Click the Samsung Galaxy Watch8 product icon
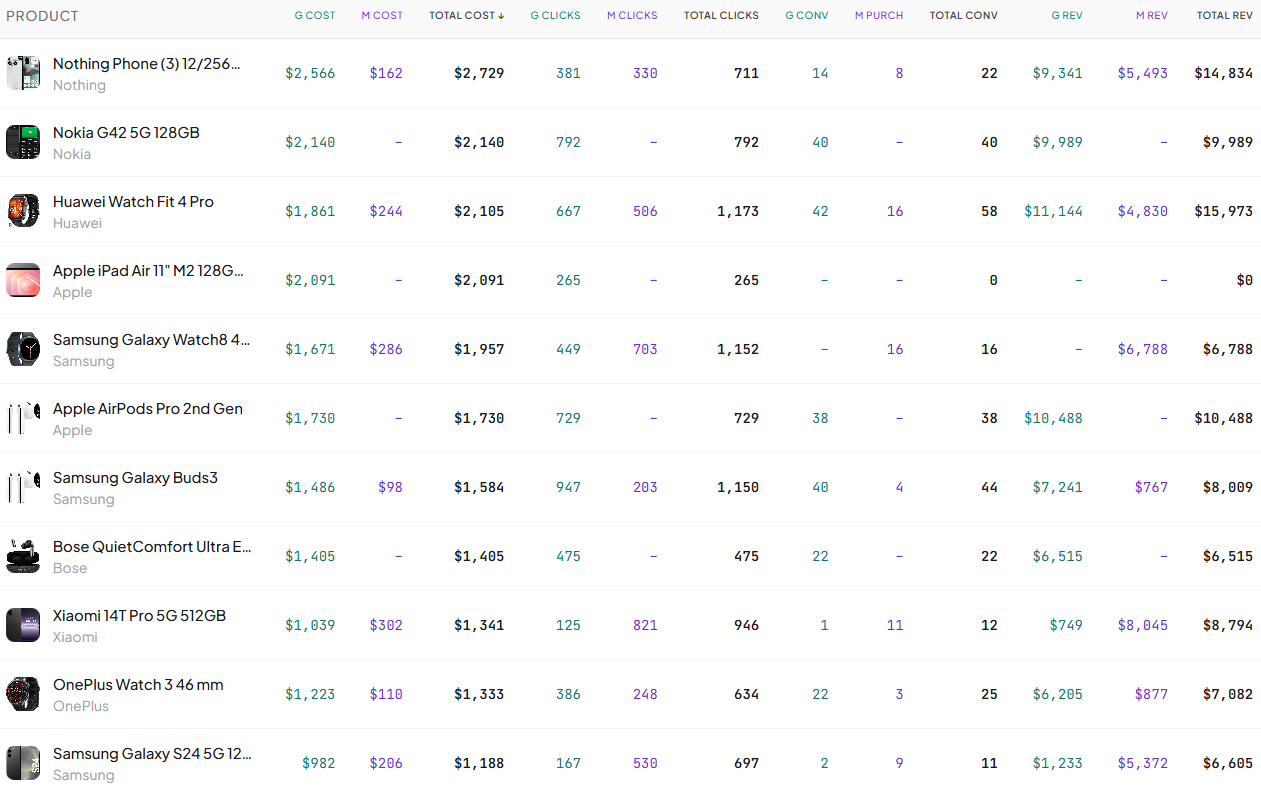This screenshot has width=1261, height=790. tap(22, 348)
